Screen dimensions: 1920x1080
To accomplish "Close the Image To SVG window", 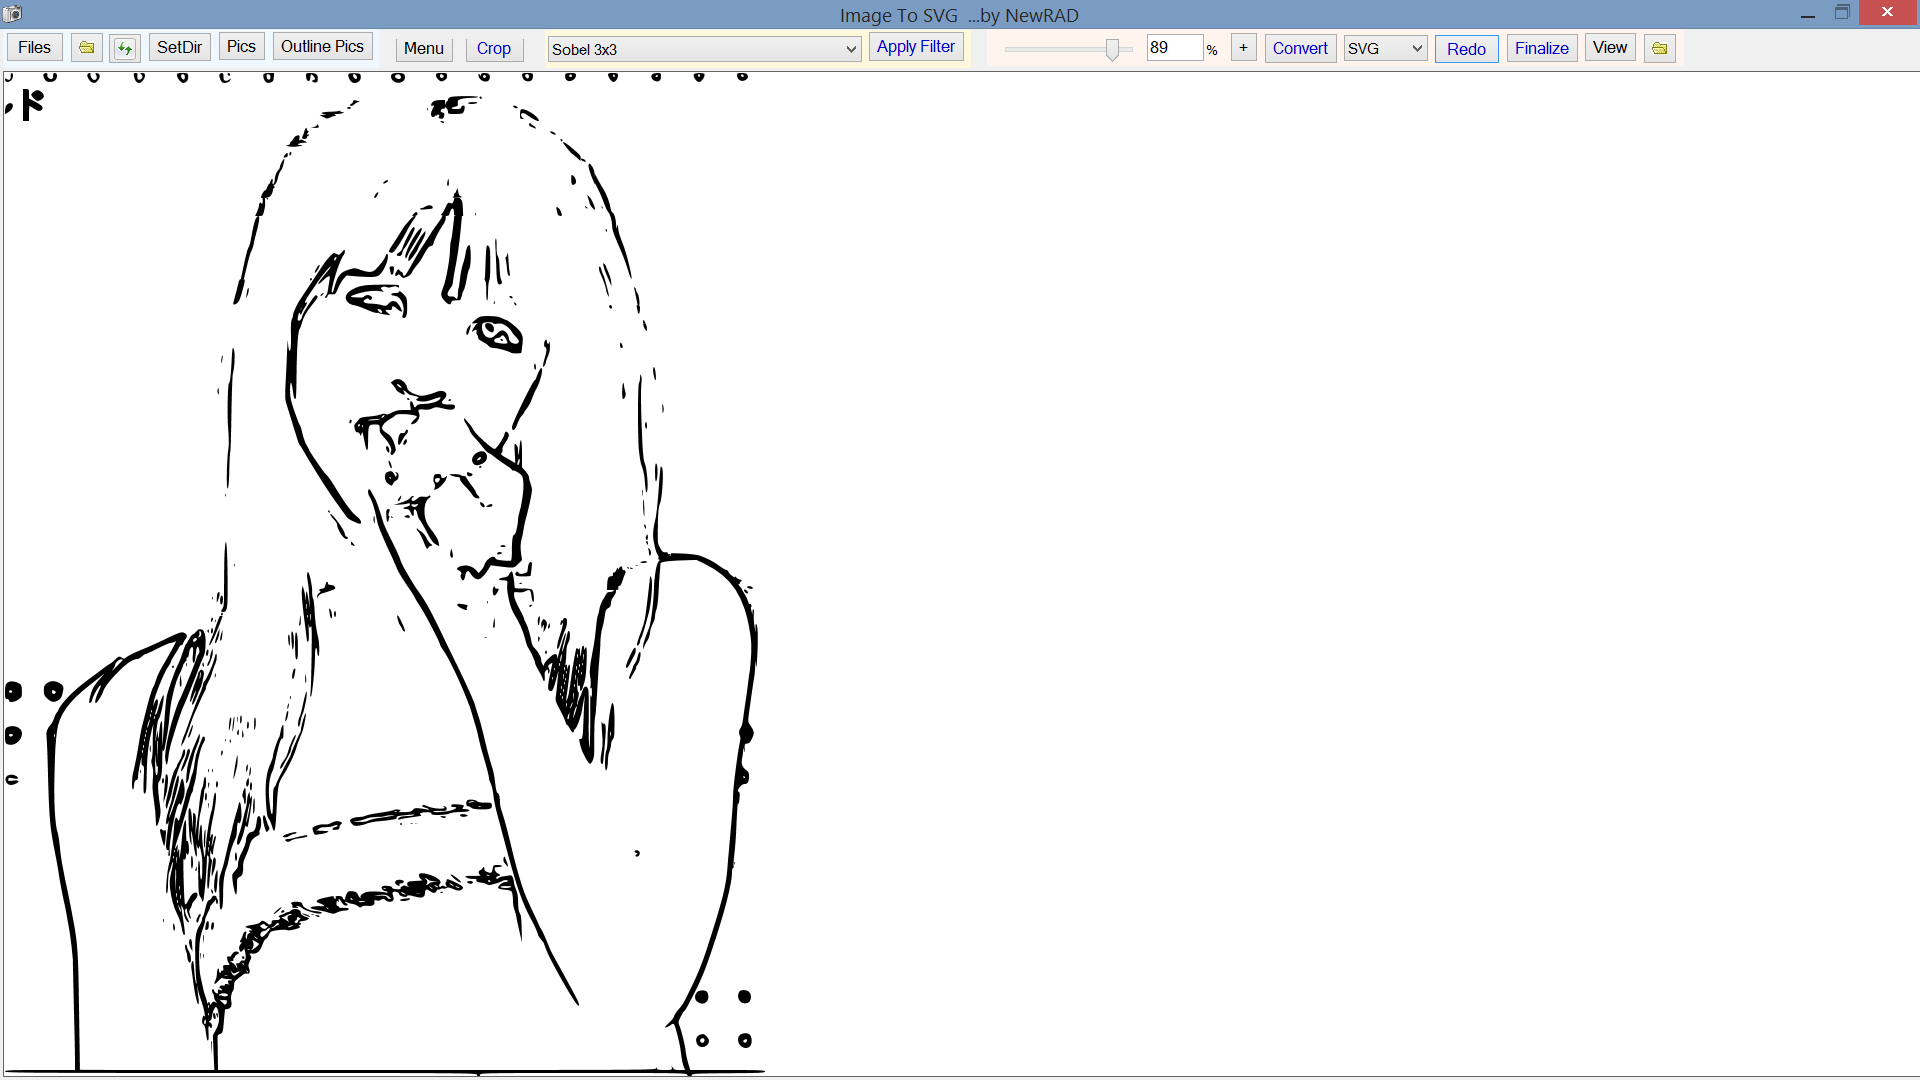I will (x=1888, y=13).
